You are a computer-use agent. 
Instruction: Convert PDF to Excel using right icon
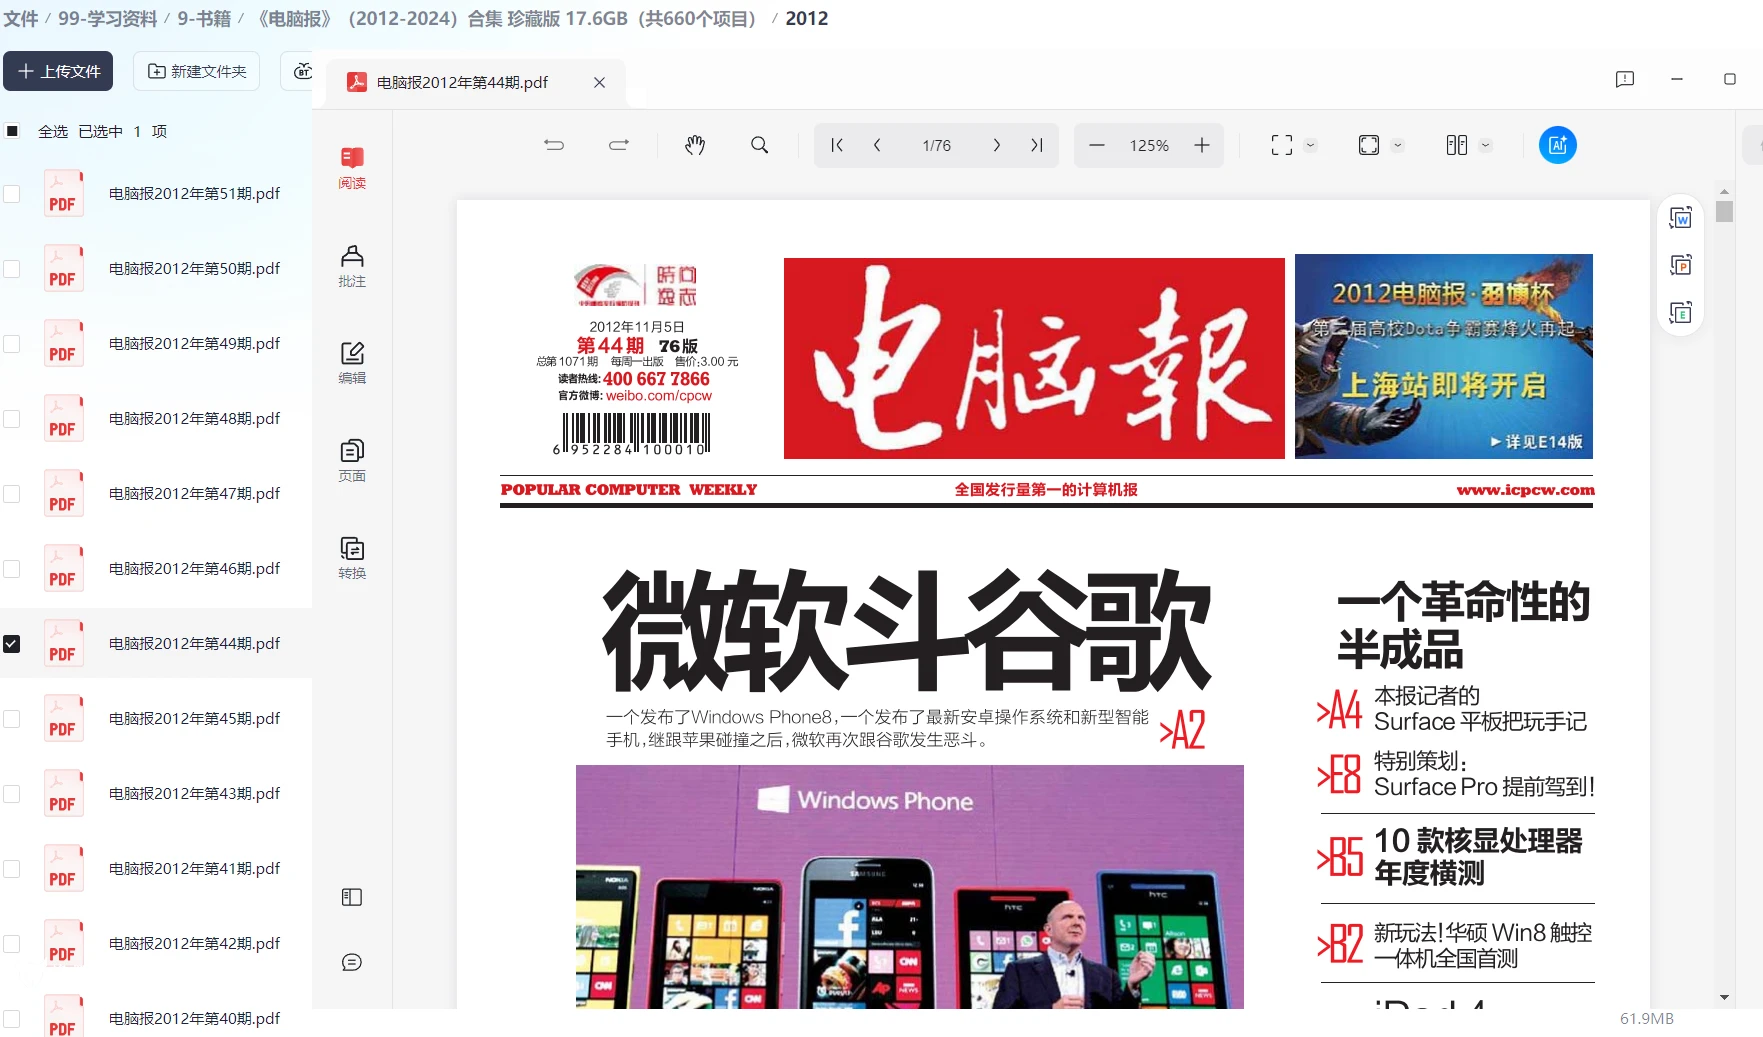pyautogui.click(x=1681, y=313)
